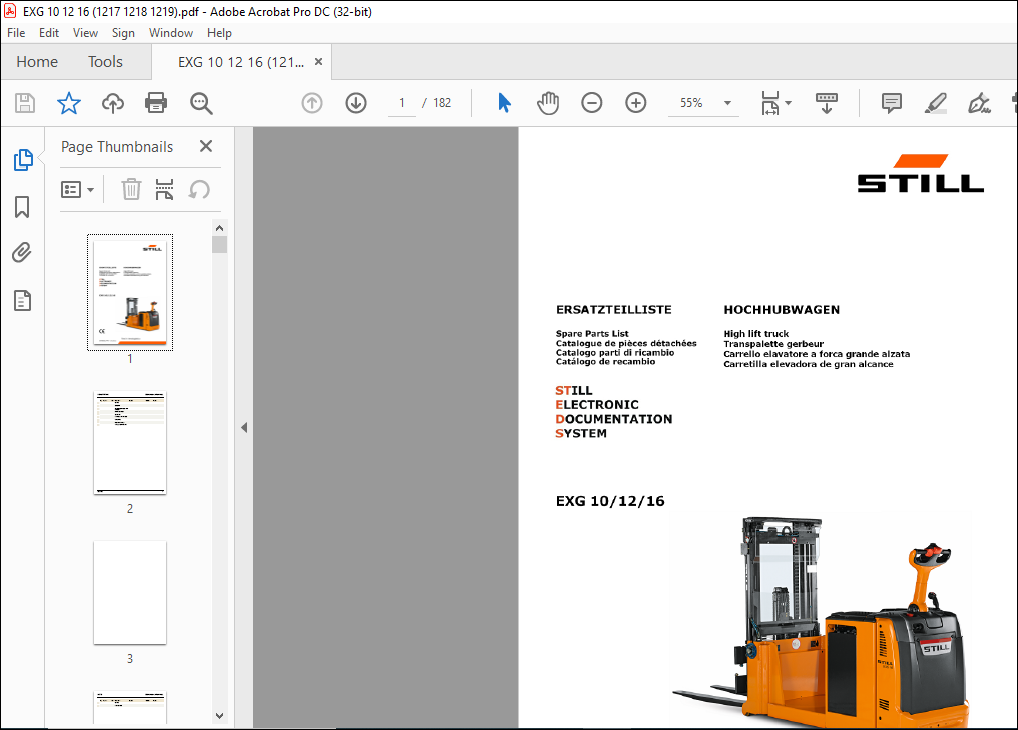Image resolution: width=1018 pixels, height=730 pixels.
Task: Open the Sign menu
Action: point(123,32)
